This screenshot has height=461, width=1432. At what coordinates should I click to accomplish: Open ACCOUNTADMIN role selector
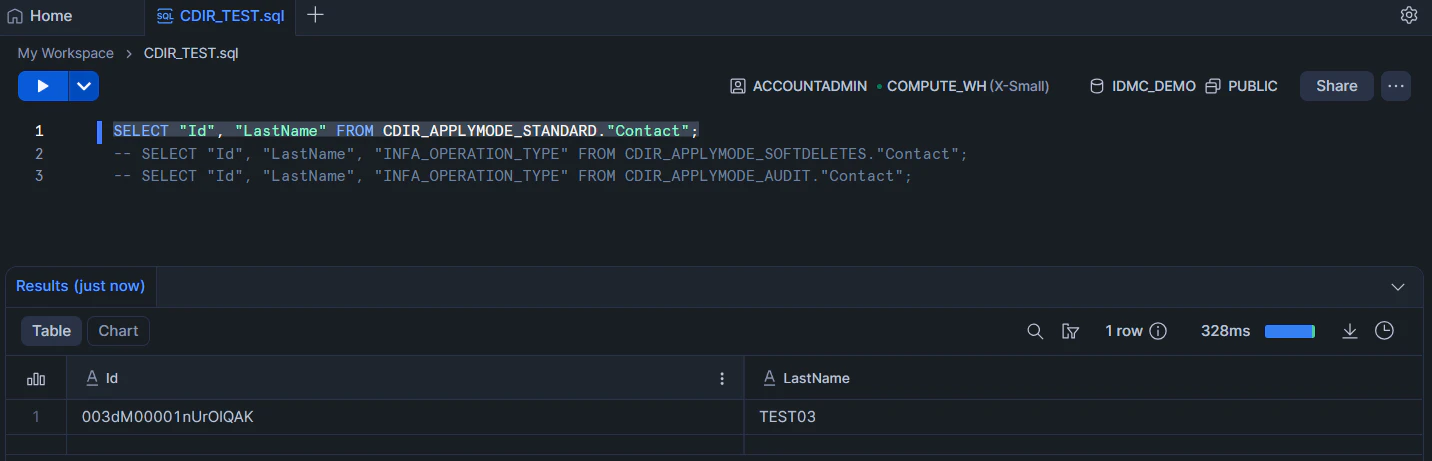click(798, 86)
